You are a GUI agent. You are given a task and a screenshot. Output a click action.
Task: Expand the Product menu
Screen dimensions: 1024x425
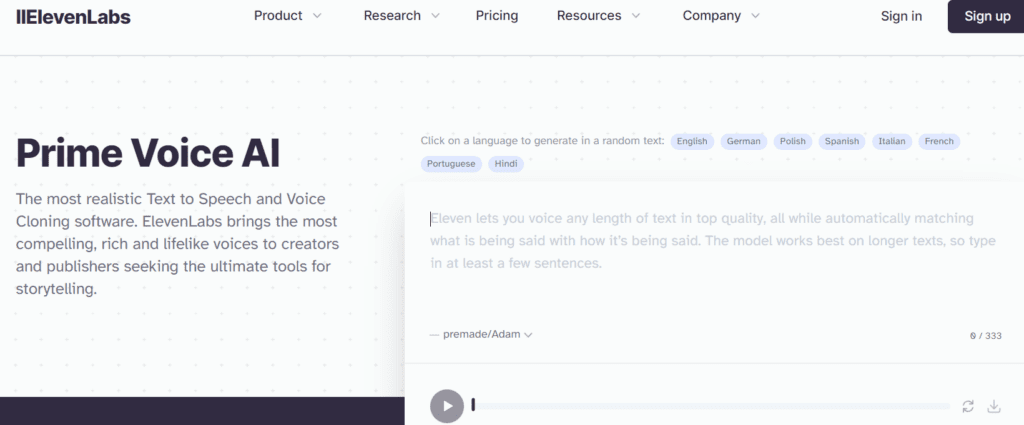[x=288, y=16]
